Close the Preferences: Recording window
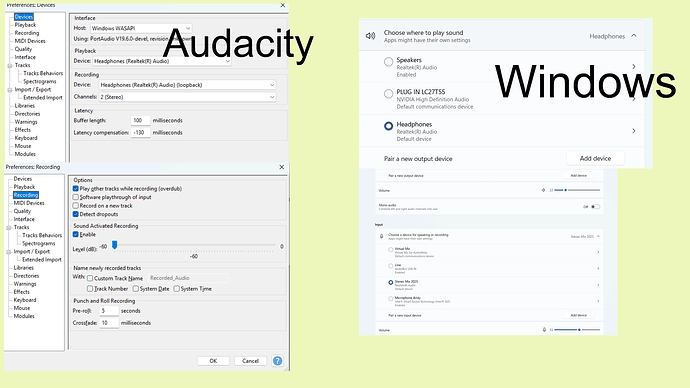The height and width of the screenshot is (388, 690). (x=282, y=167)
